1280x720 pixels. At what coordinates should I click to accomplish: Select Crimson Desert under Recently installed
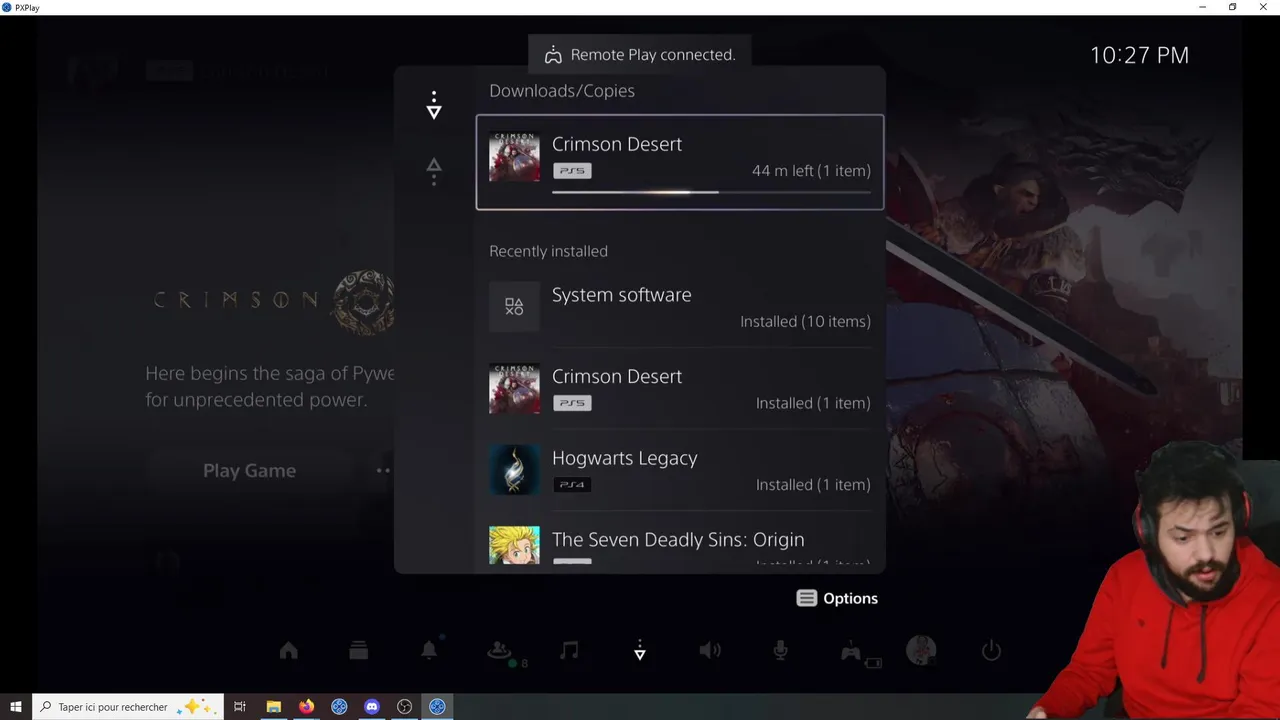(680, 389)
